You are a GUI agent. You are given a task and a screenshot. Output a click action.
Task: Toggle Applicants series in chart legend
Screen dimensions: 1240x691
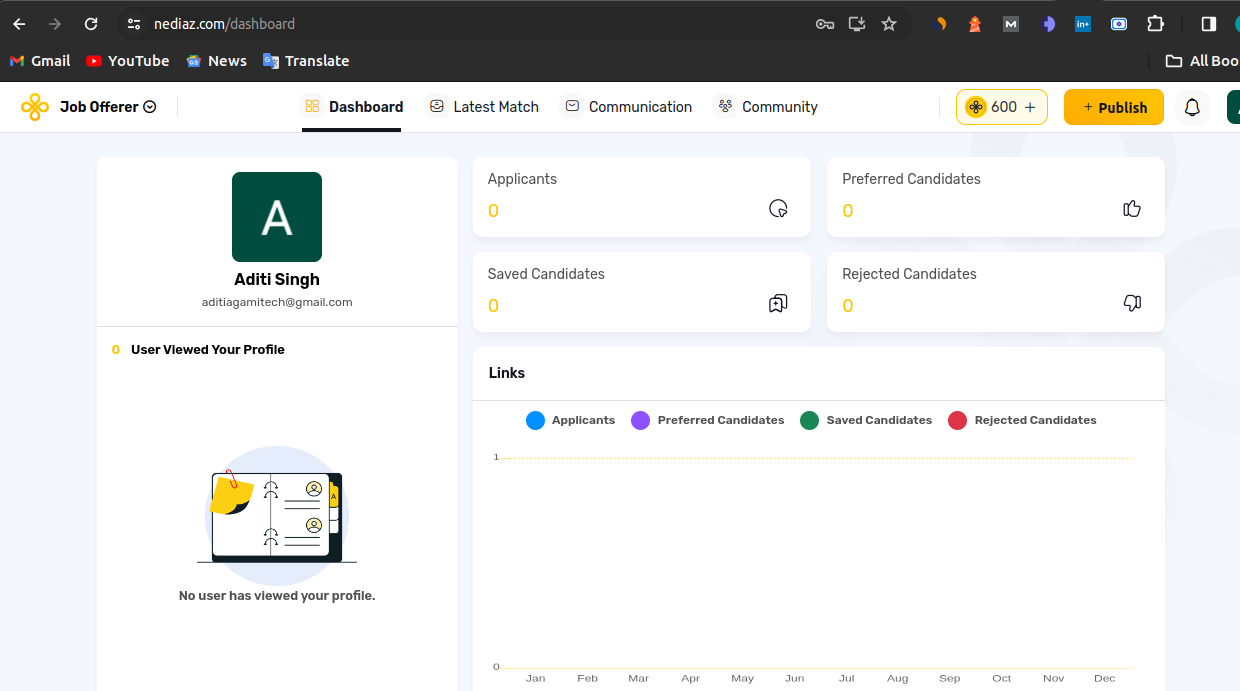click(x=570, y=420)
